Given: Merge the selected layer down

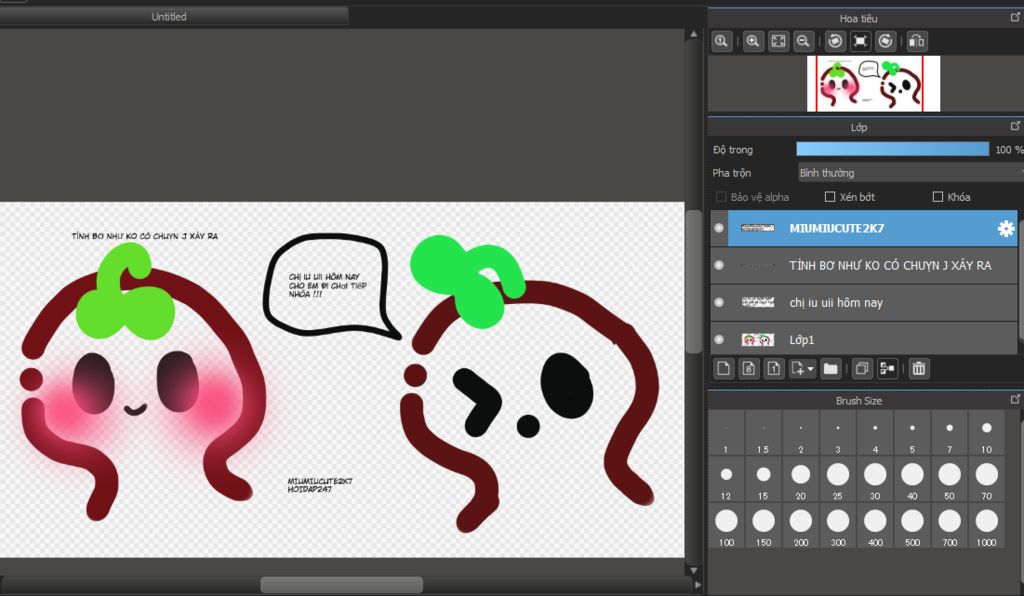Looking at the screenshot, I should pyautogui.click(x=888, y=369).
